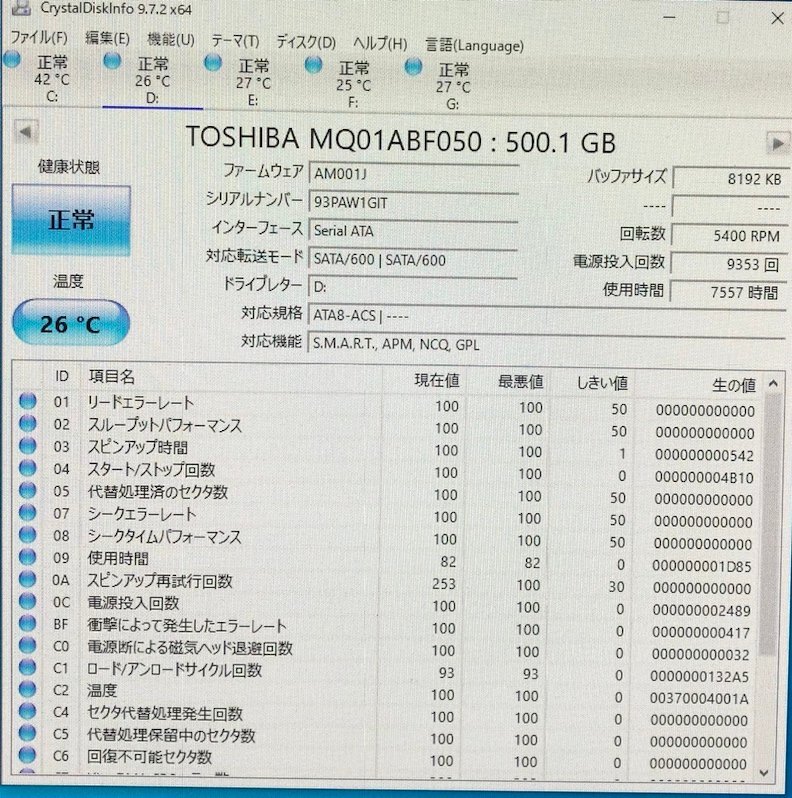Open the ヘルプ(H) menu
Screen dimensions: 792x798
point(380,44)
